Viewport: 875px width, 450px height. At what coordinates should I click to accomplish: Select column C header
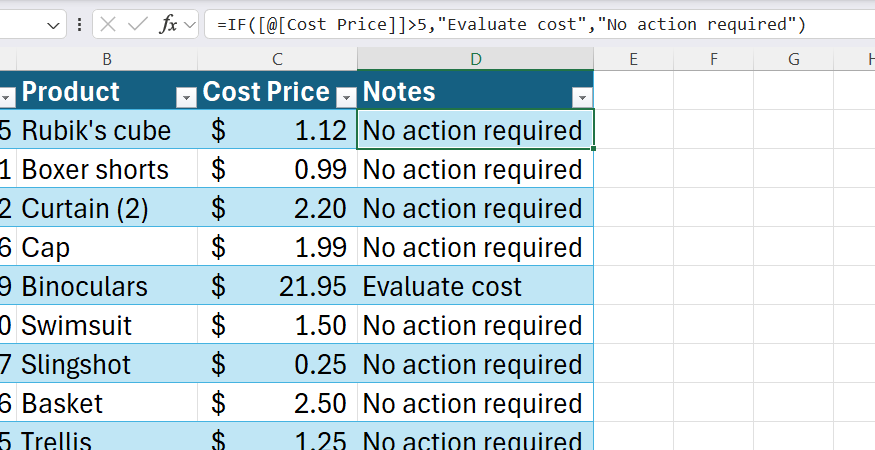(277, 59)
